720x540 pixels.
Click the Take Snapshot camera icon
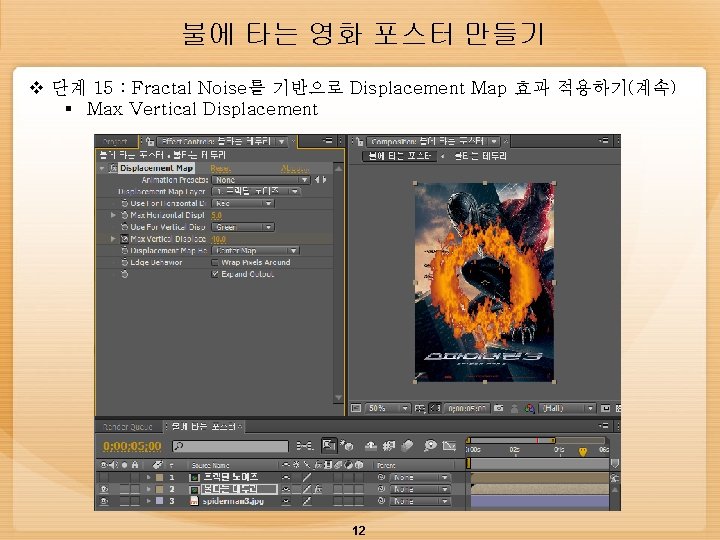(499, 408)
